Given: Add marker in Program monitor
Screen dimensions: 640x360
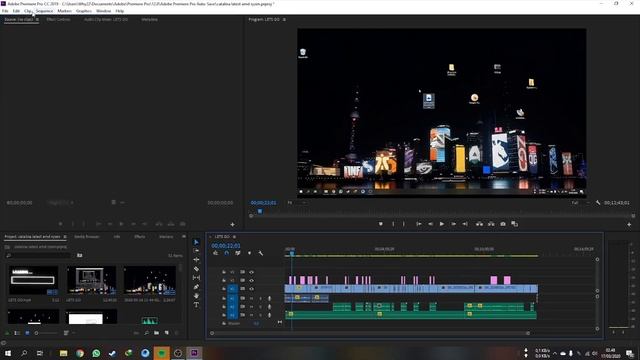Looking at the screenshot, I should (380, 224).
